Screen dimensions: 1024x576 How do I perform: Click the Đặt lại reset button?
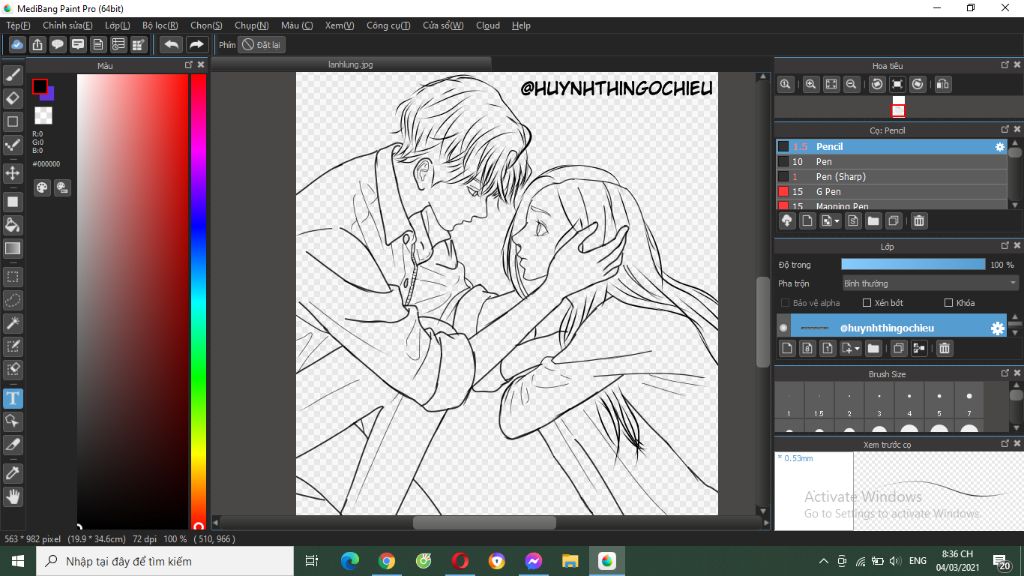coord(261,44)
